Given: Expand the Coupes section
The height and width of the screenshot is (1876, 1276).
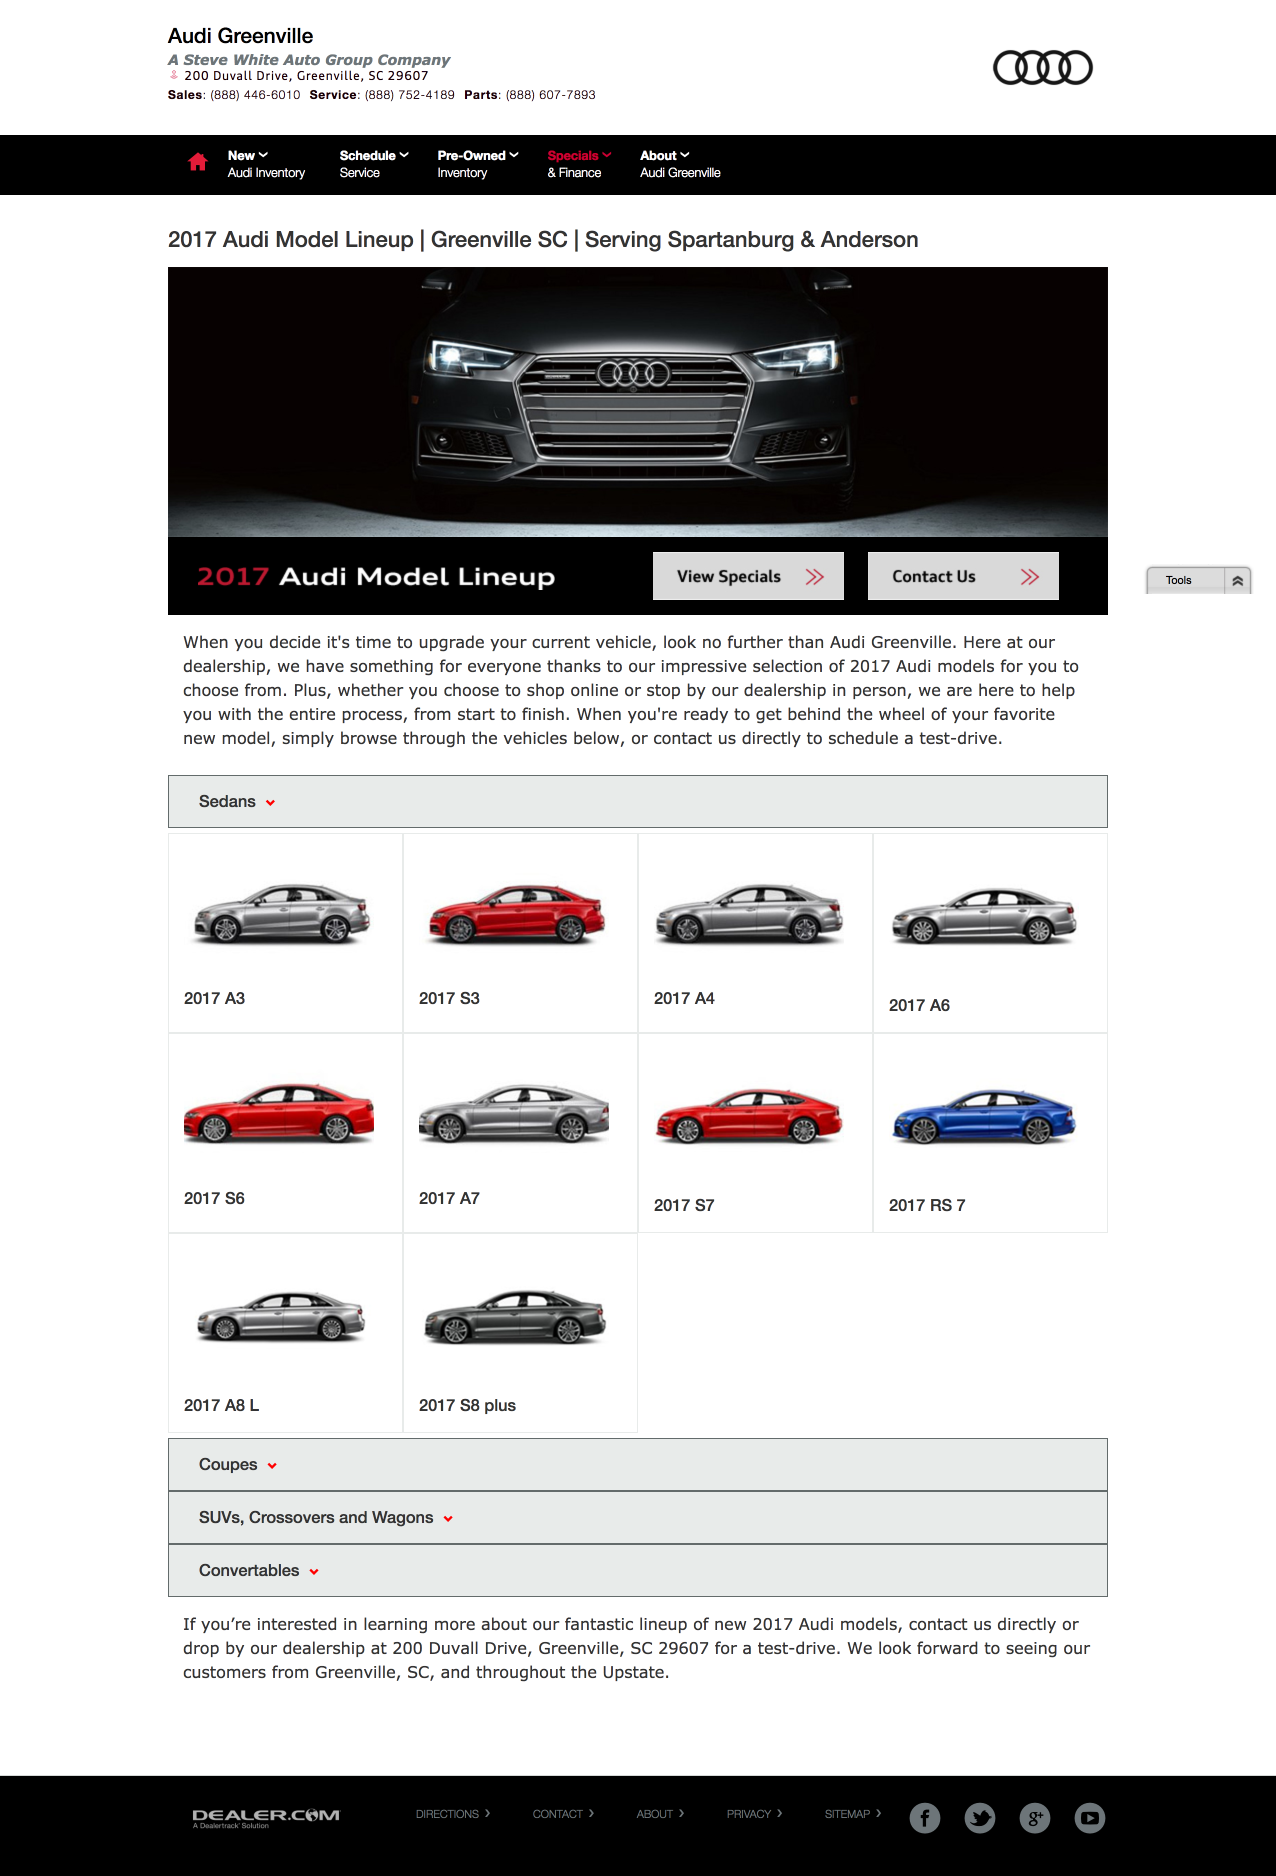Looking at the screenshot, I should click(638, 1465).
